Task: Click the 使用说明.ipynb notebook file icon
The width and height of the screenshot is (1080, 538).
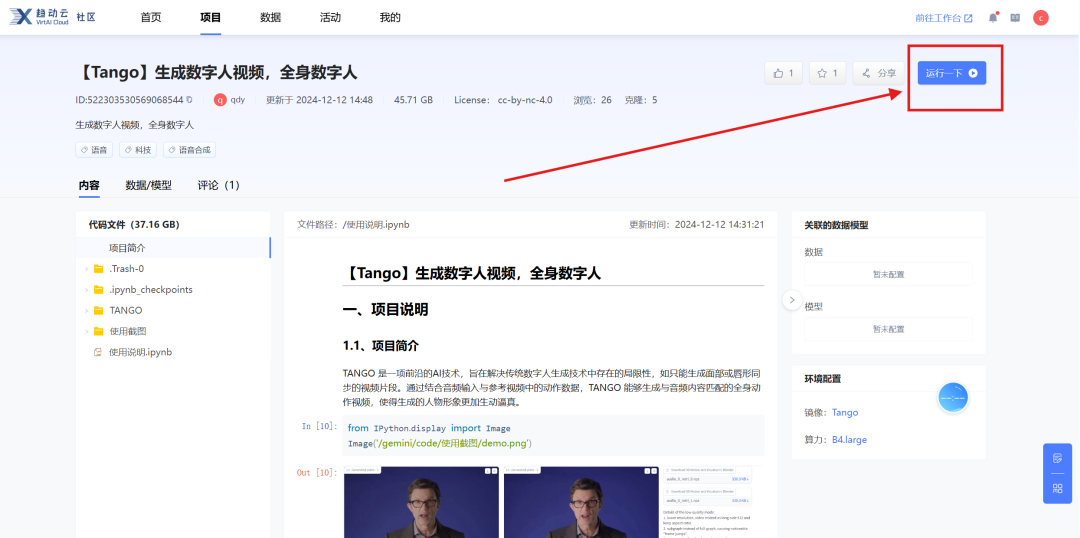Action: (98, 352)
